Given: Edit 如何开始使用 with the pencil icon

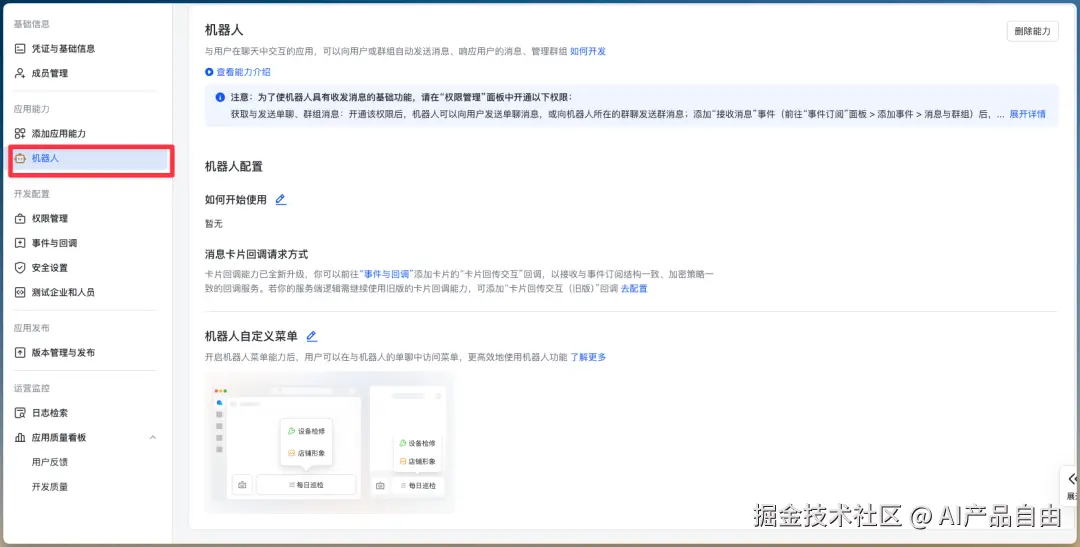Looking at the screenshot, I should pos(280,200).
